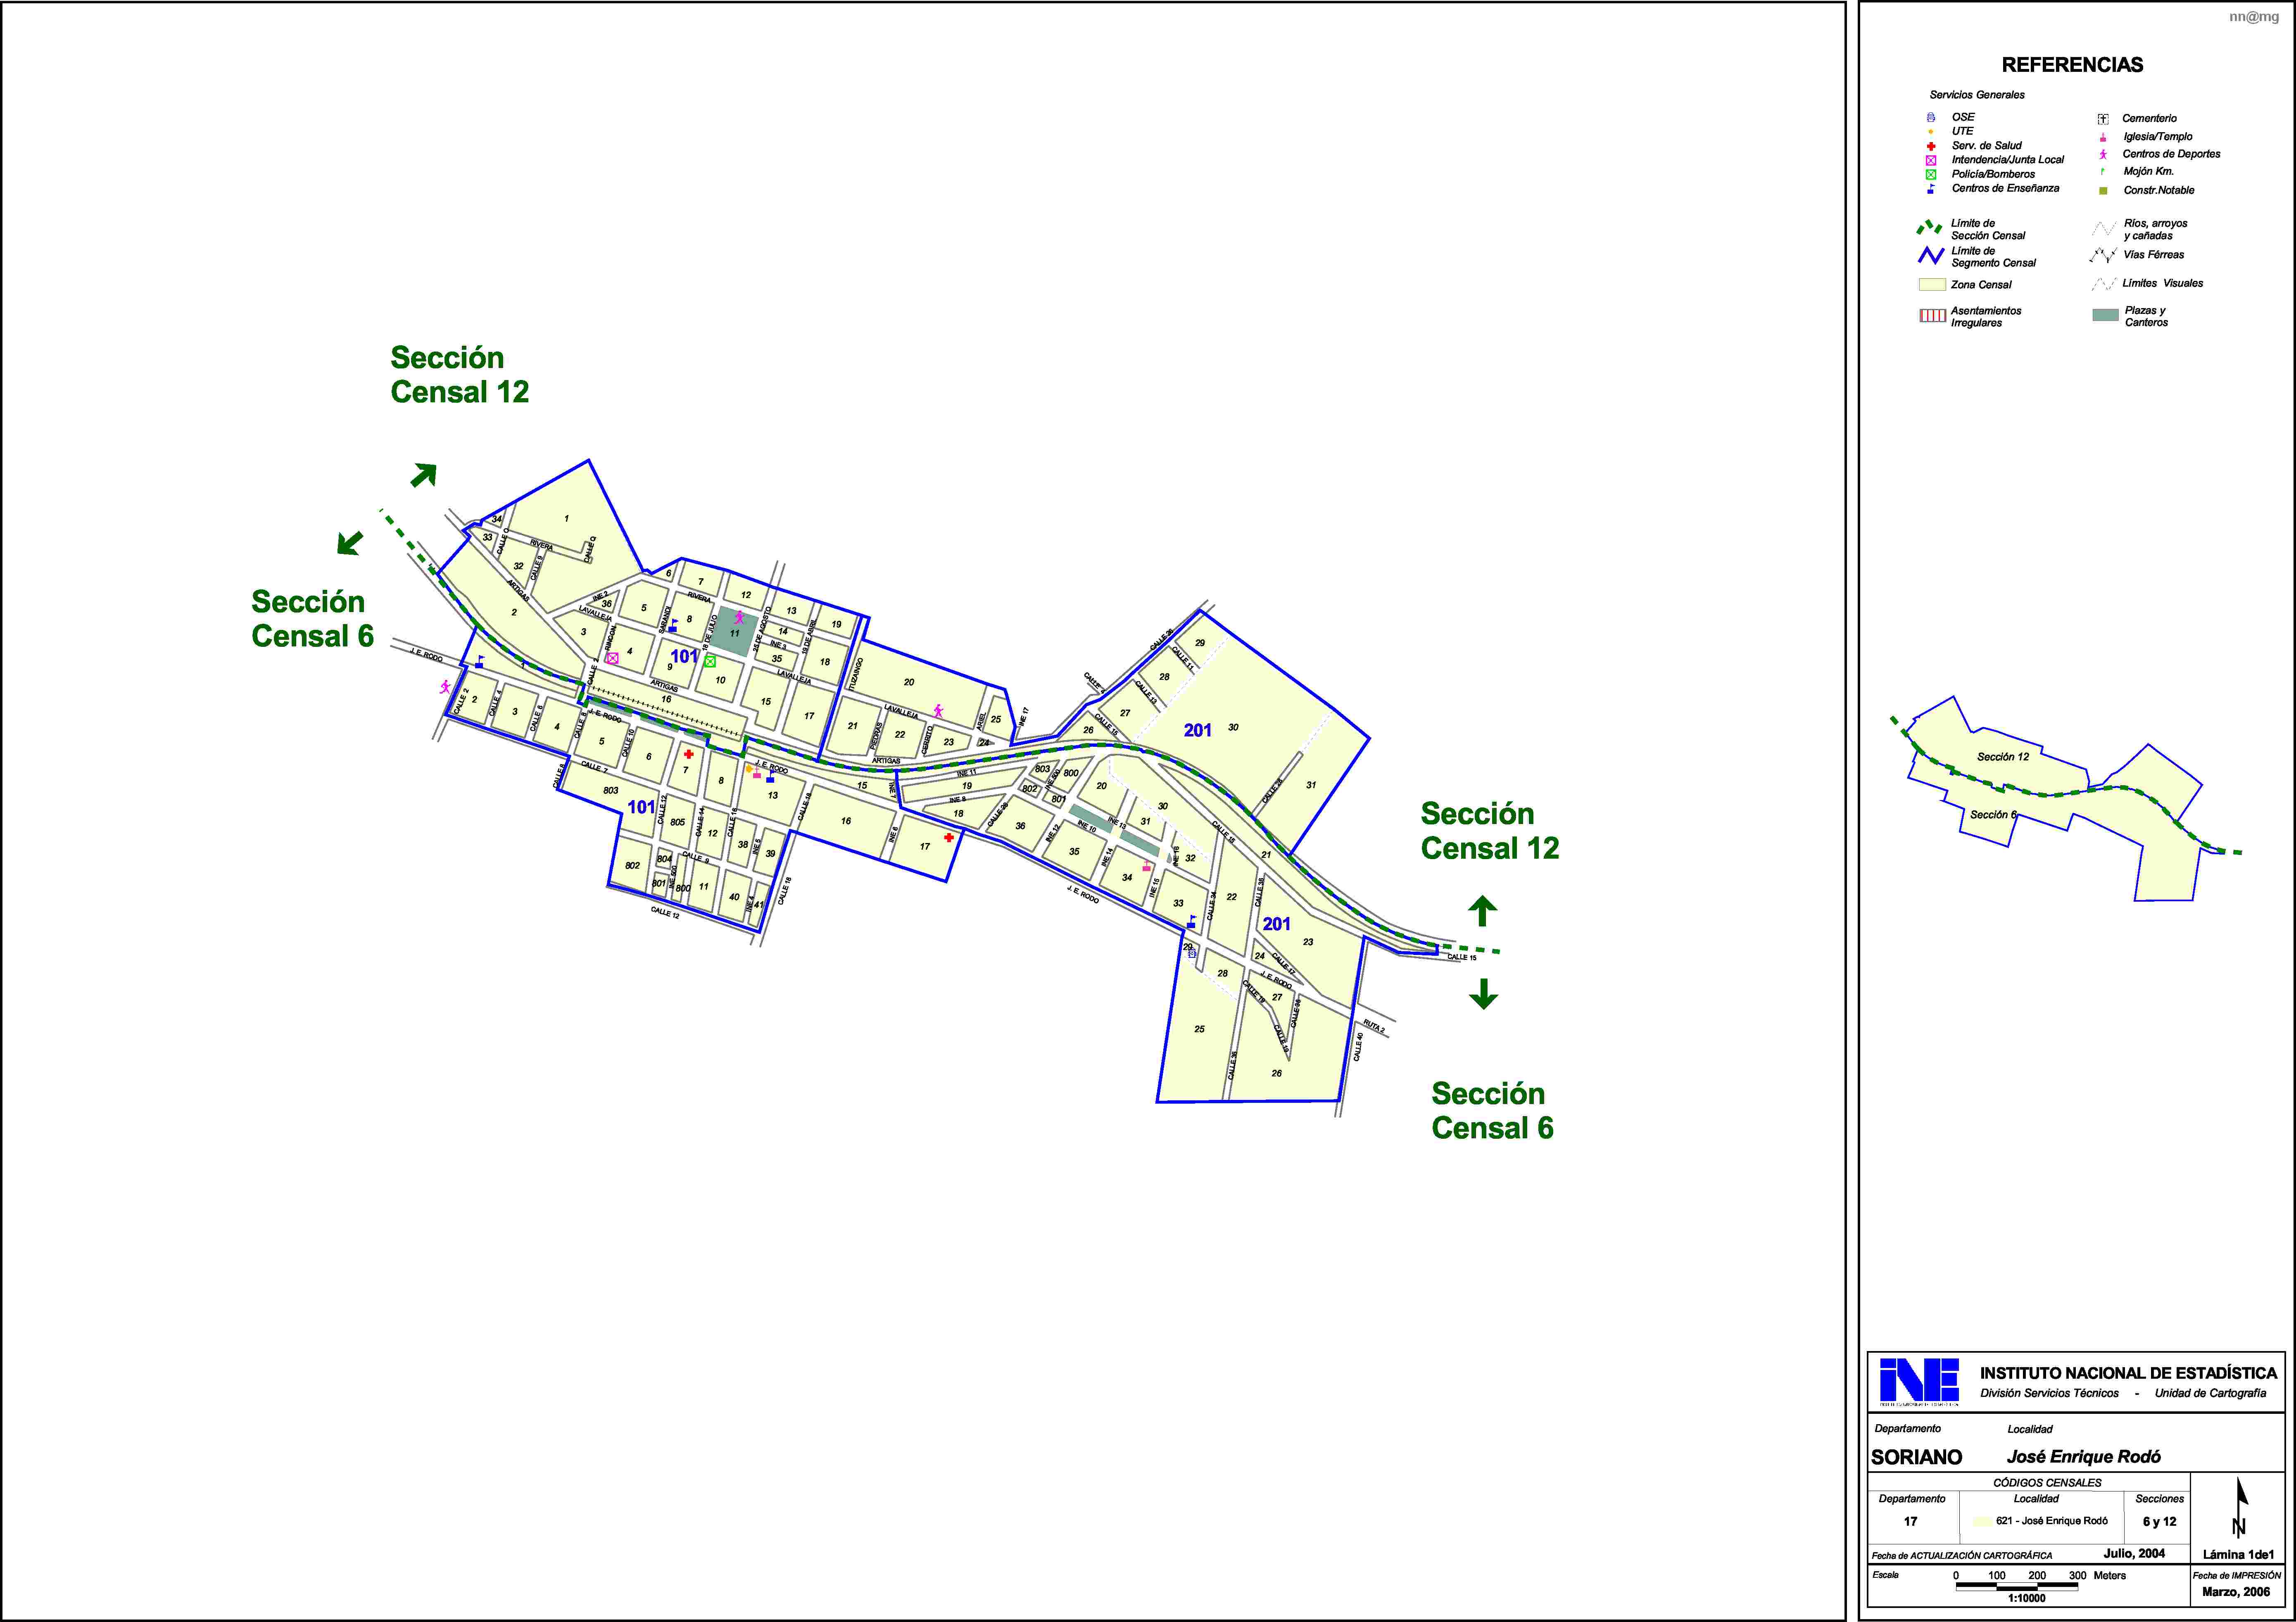
Task: Click the green arrow pointing up-right
Action: tap(424, 475)
